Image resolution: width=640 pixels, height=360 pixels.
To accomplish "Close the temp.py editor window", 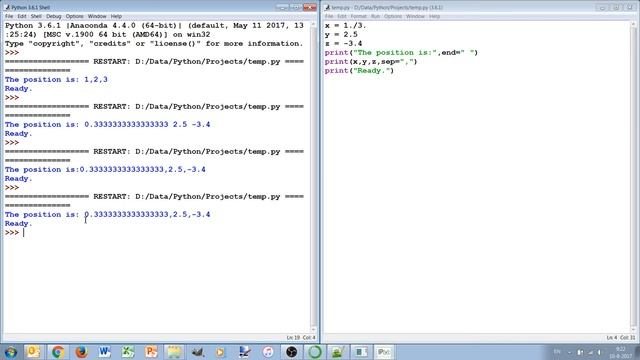I will coord(630,7).
